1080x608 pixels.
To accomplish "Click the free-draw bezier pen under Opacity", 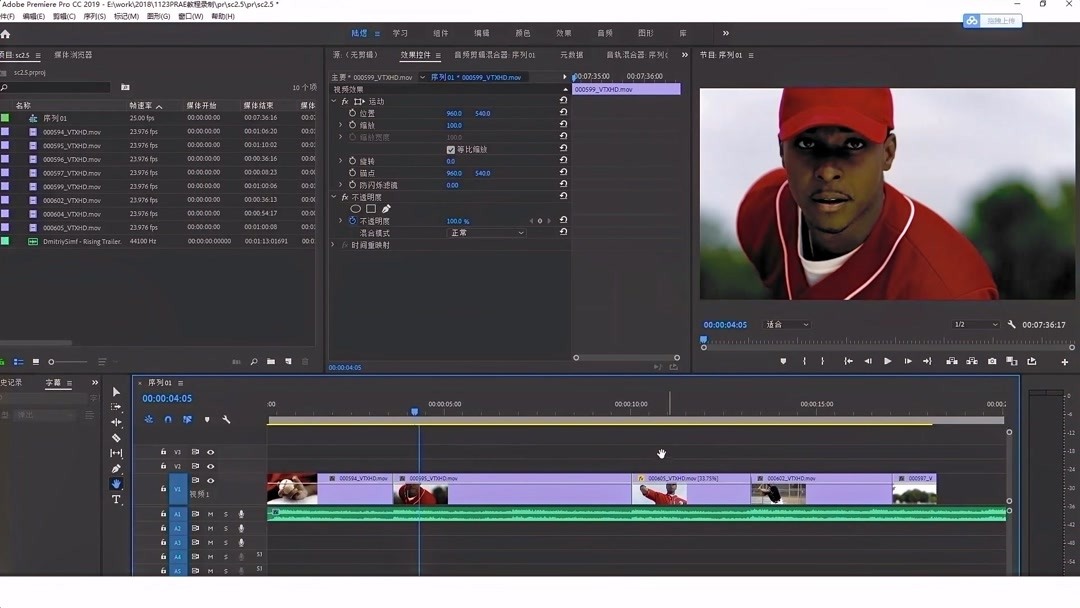I will pos(385,207).
